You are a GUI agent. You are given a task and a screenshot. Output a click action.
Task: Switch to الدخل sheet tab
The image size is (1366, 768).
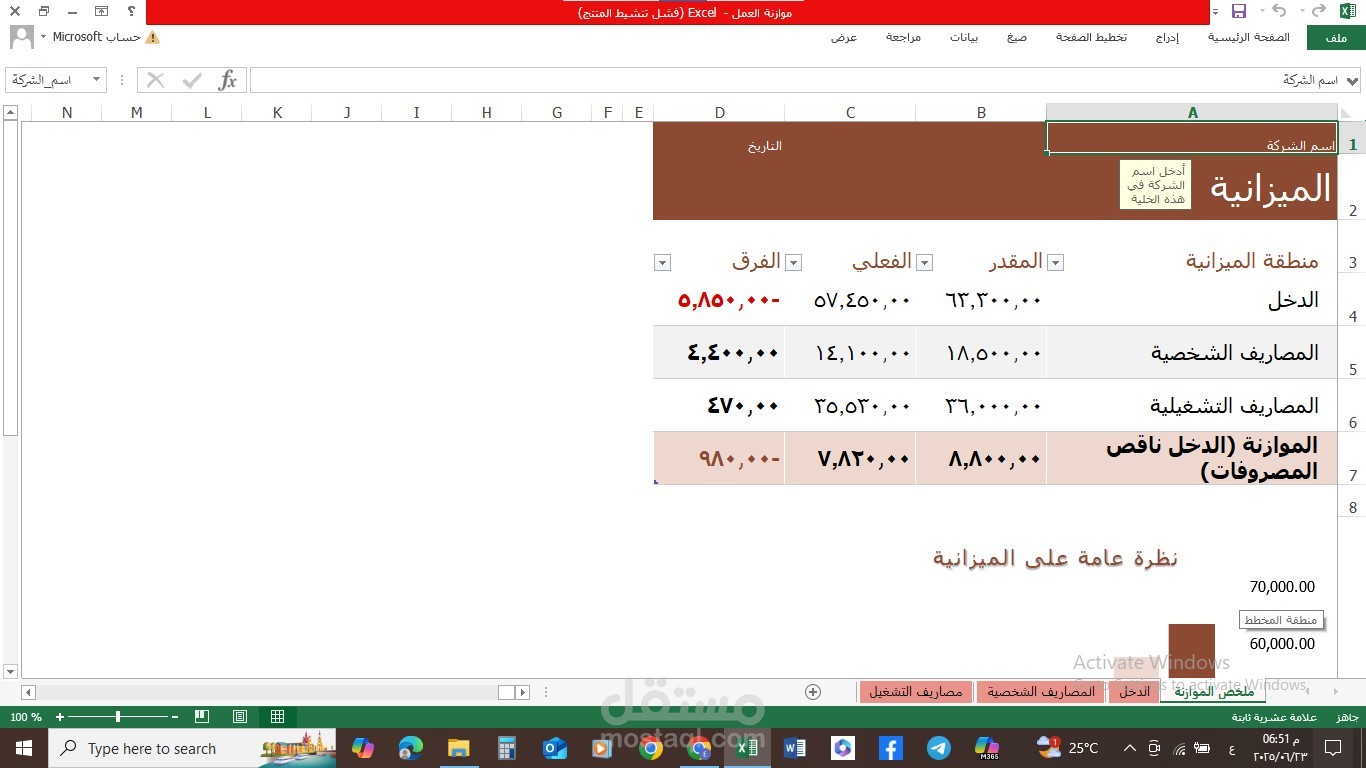[1134, 692]
